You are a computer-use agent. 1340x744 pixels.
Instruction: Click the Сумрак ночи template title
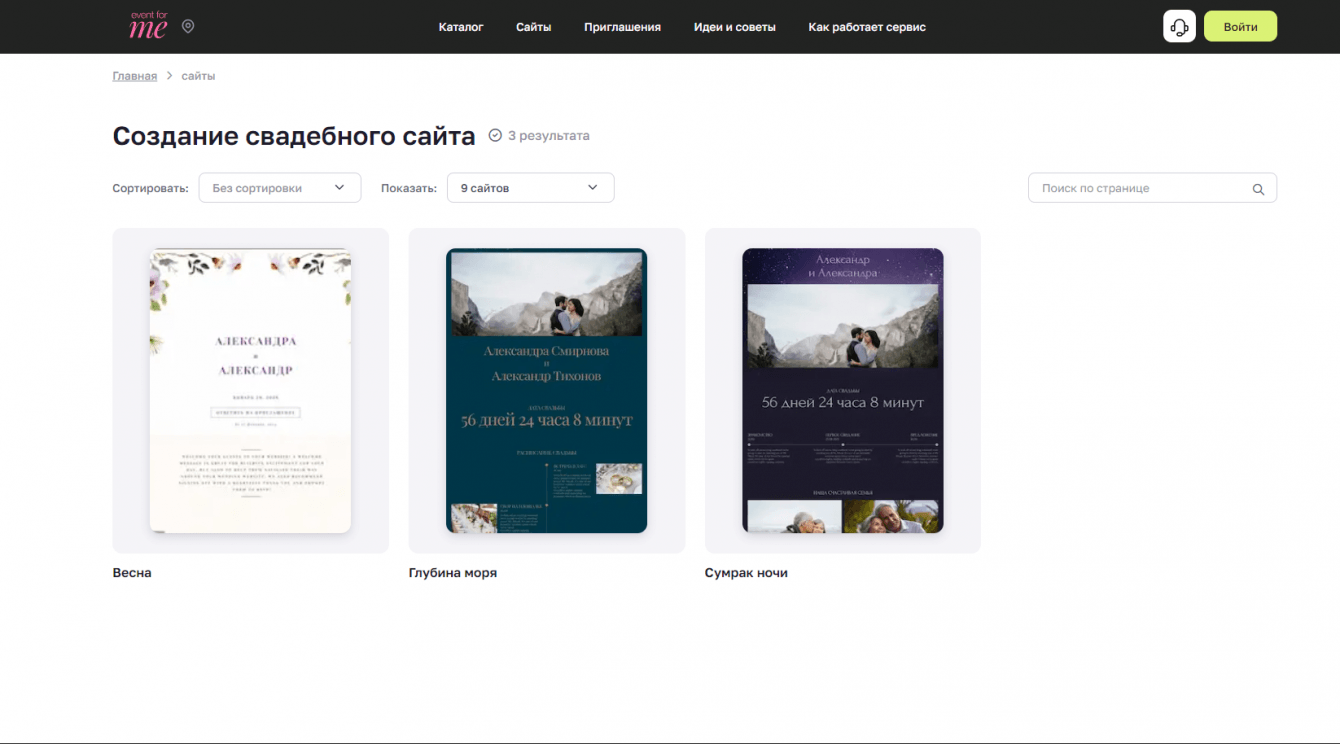tap(746, 573)
